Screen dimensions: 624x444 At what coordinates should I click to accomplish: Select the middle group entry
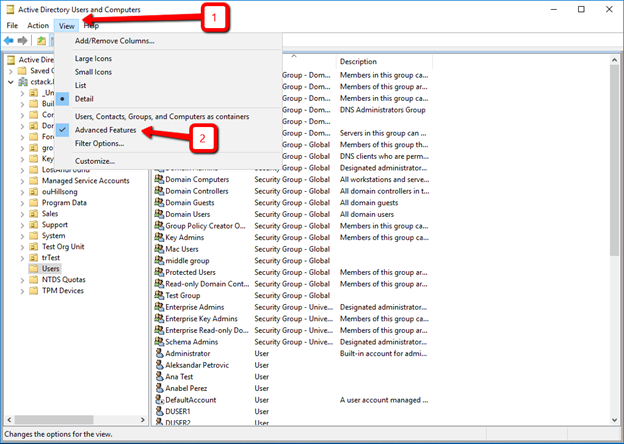coord(292,261)
